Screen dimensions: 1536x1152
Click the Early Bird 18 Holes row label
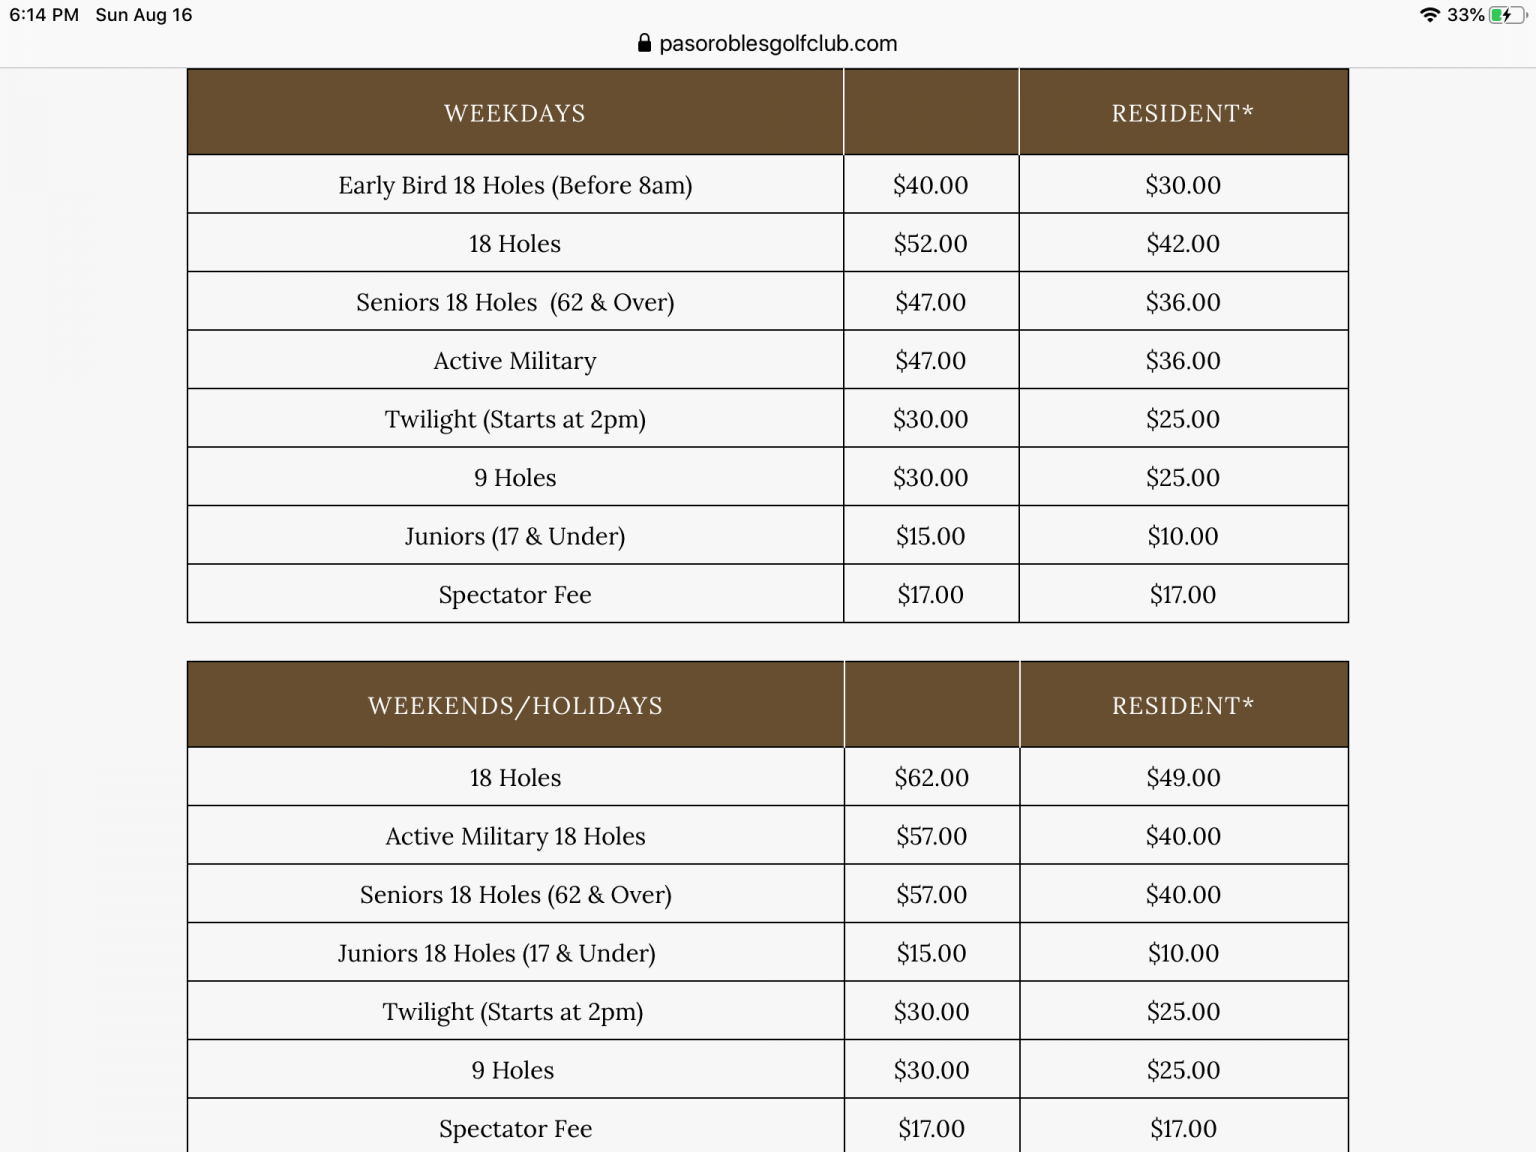click(515, 185)
